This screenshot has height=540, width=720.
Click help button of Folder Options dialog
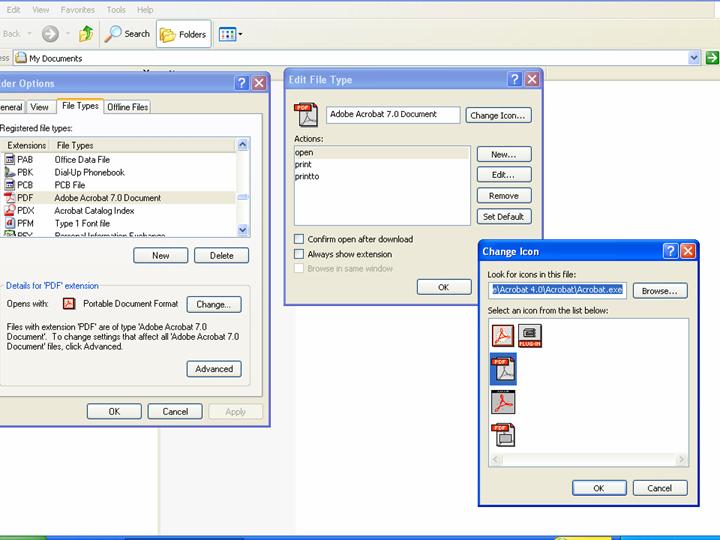click(242, 83)
